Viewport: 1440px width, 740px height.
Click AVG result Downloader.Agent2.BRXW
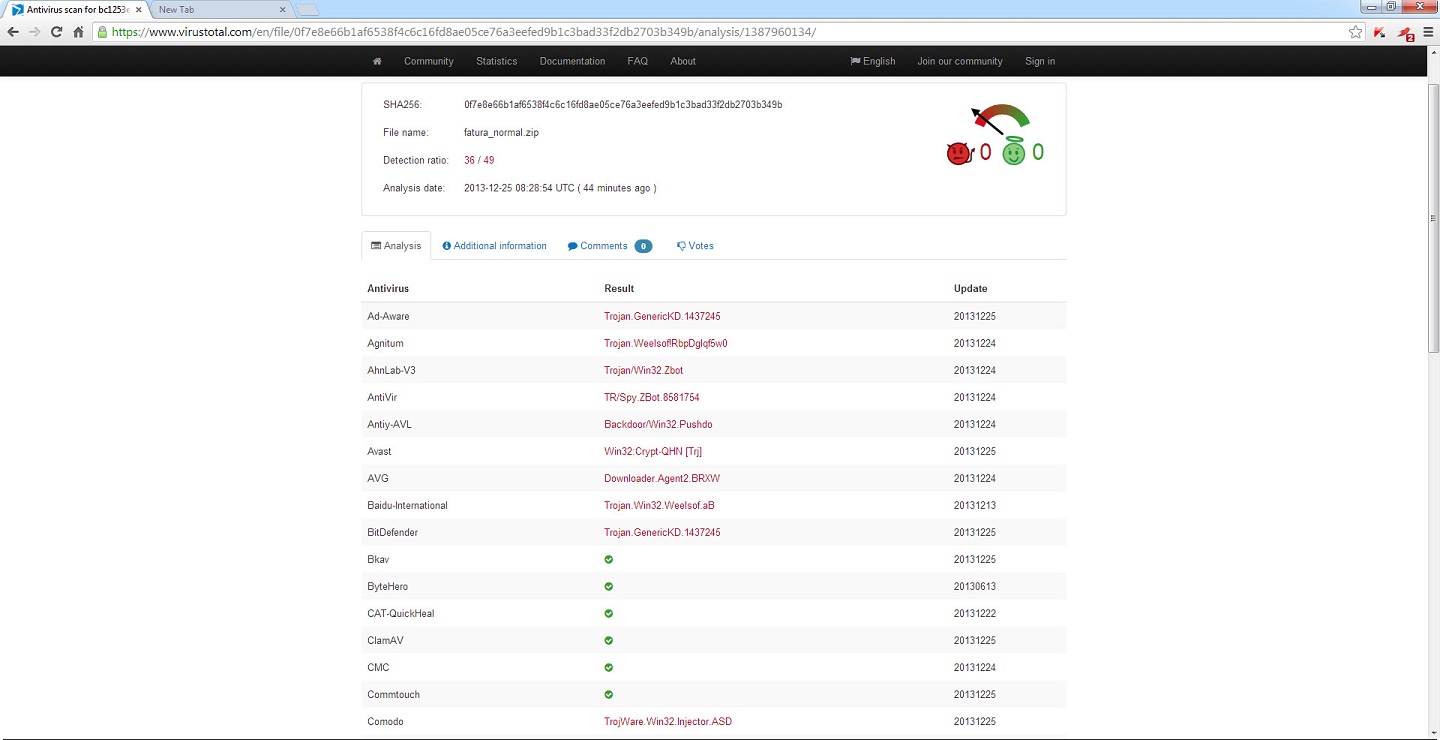(662, 478)
